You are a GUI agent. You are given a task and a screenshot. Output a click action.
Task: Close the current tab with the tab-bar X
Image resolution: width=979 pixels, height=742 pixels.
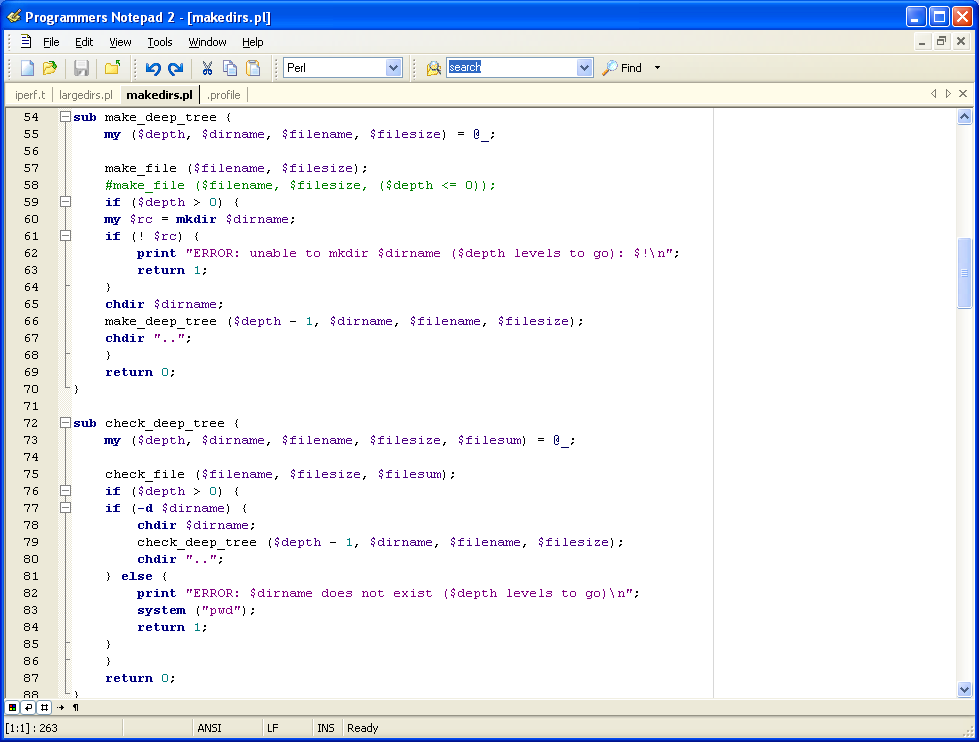click(963, 94)
